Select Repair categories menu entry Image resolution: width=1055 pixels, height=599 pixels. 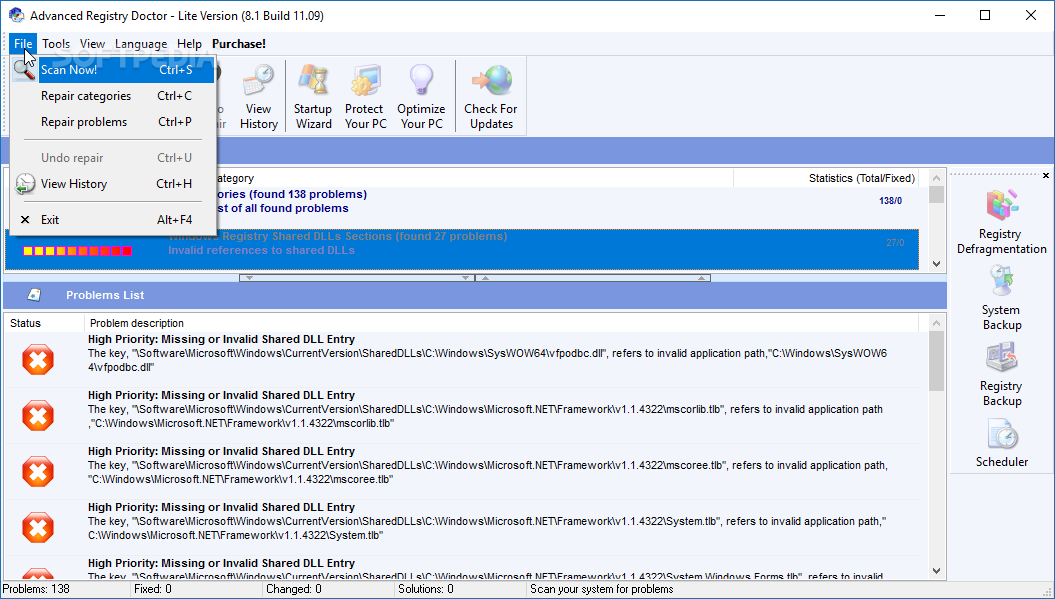tap(114, 96)
